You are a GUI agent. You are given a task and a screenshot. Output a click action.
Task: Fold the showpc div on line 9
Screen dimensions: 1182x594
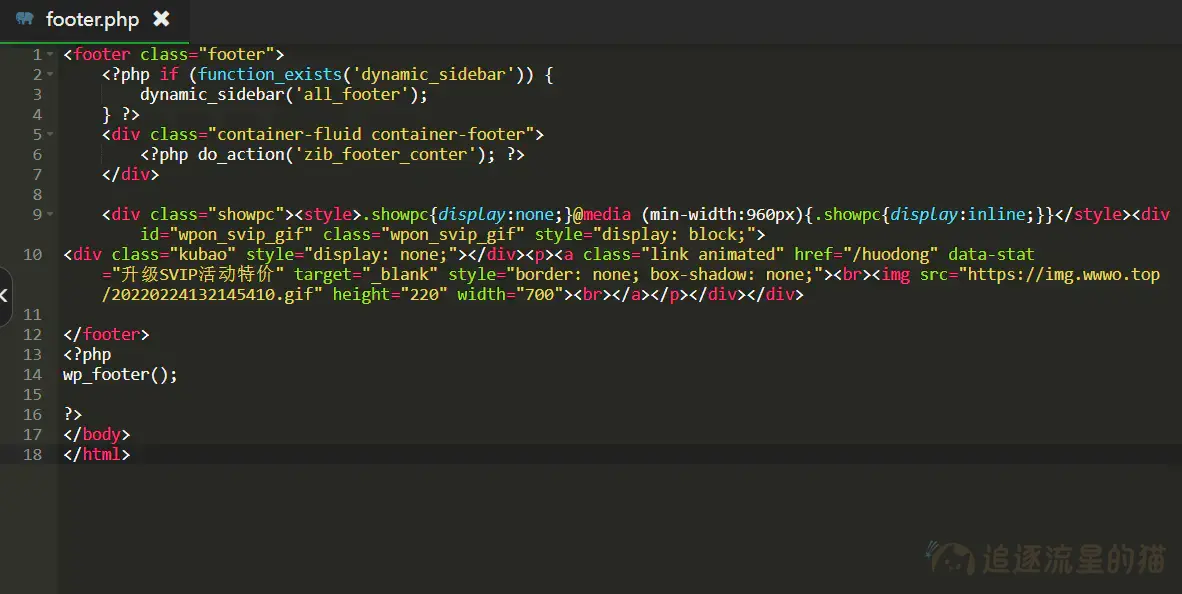point(50,215)
